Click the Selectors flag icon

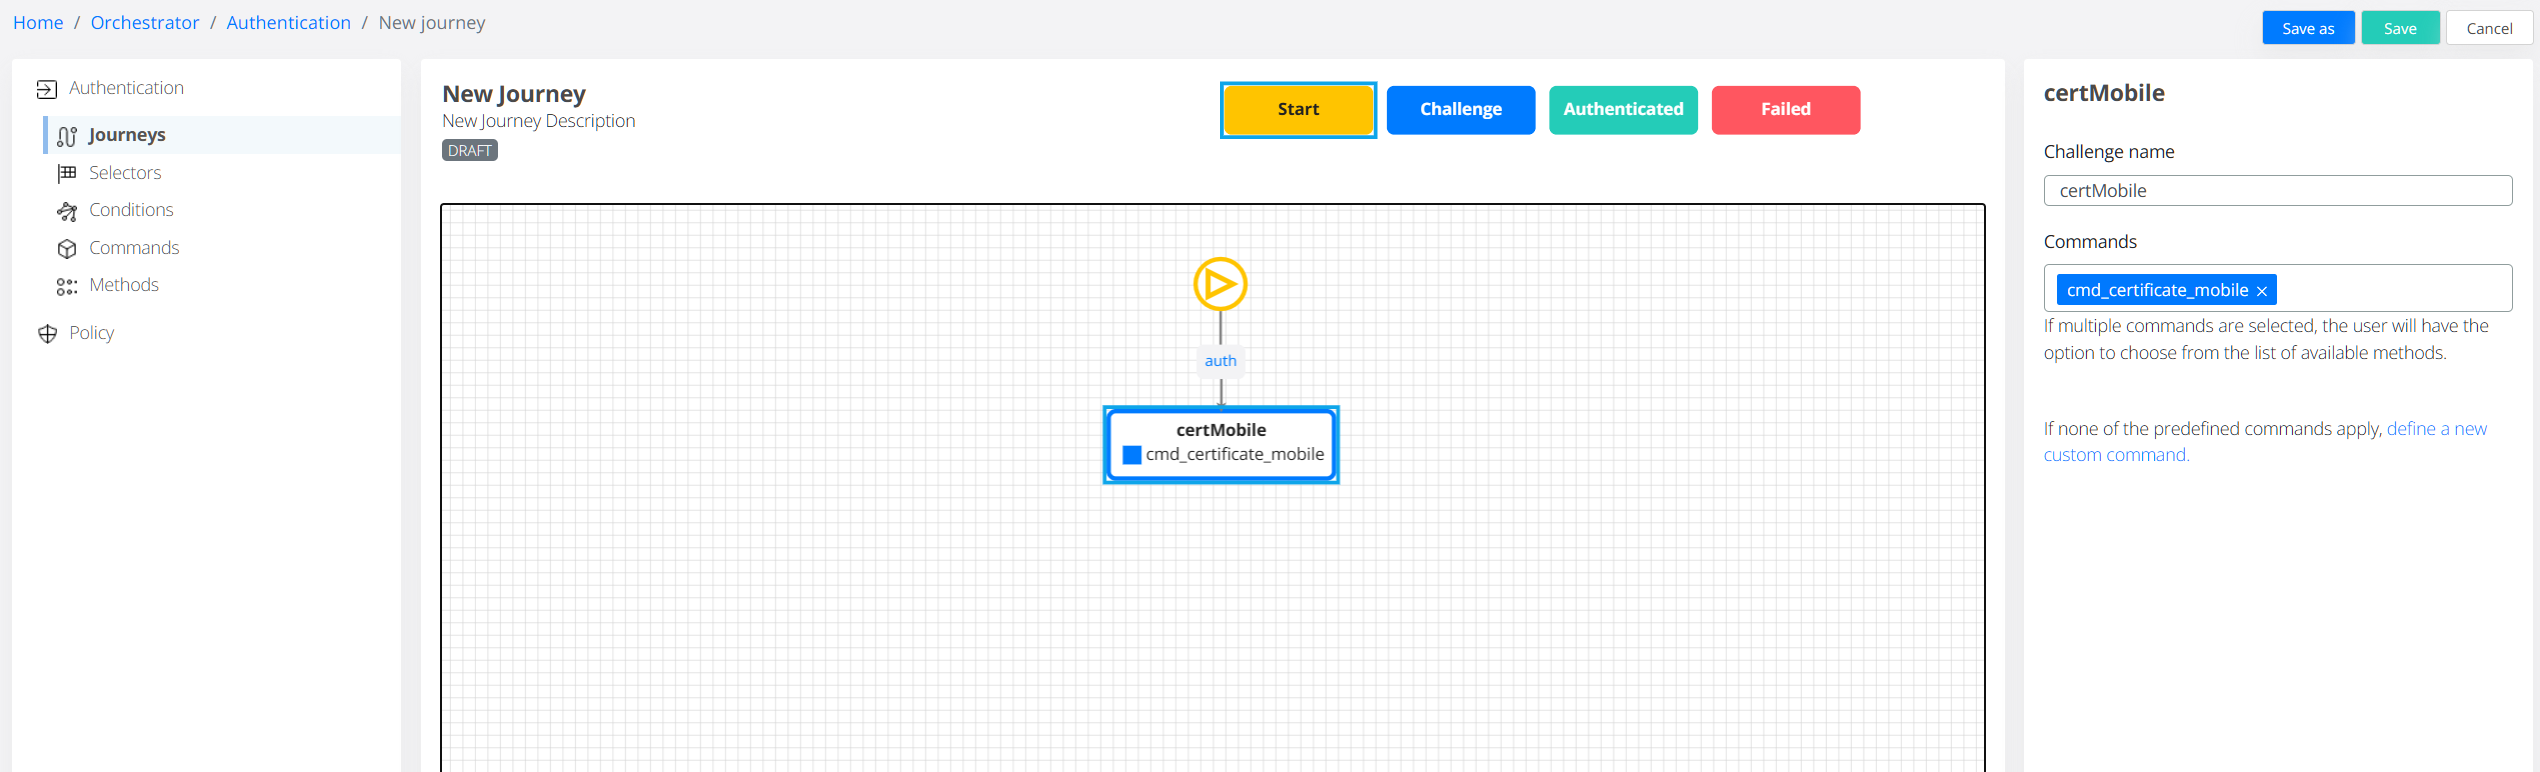coord(67,173)
